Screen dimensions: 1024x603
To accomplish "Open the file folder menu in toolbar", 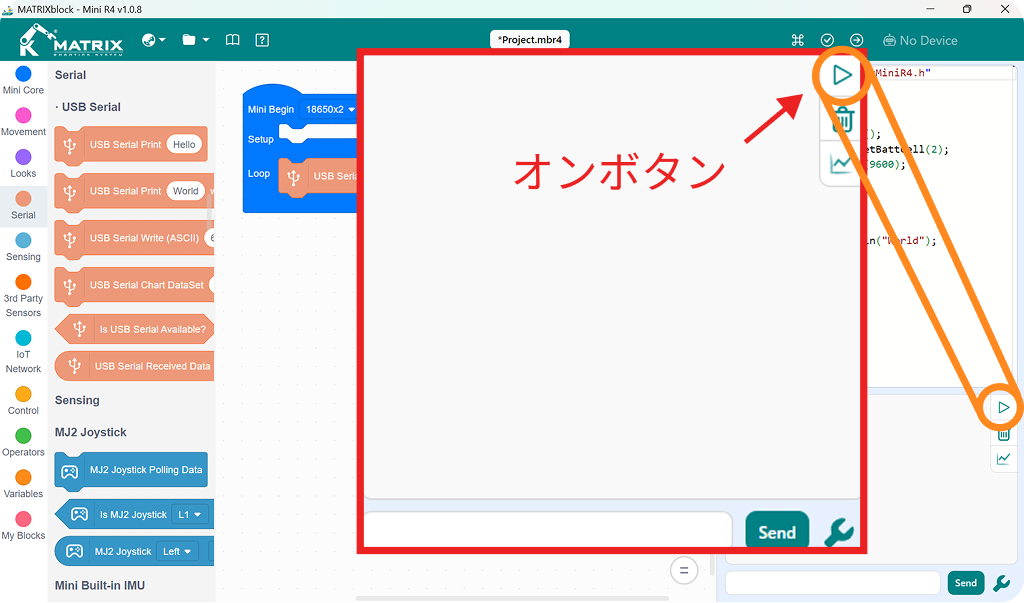I will coord(195,40).
